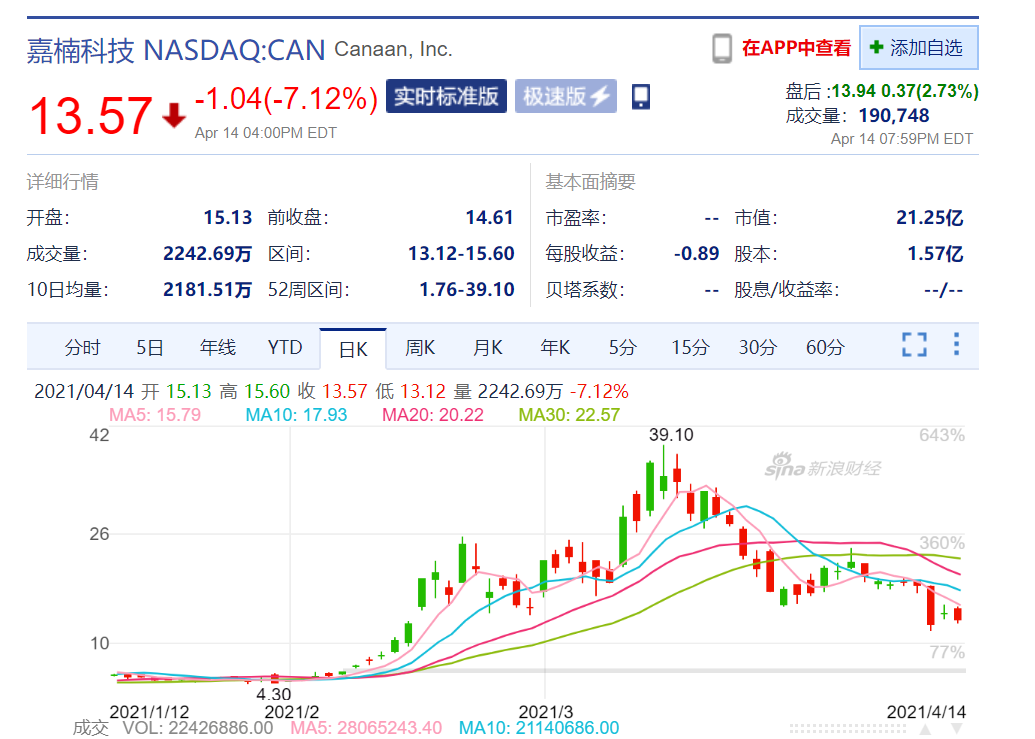Select the 30分 chart tab
1035x739 pixels.
758,347
